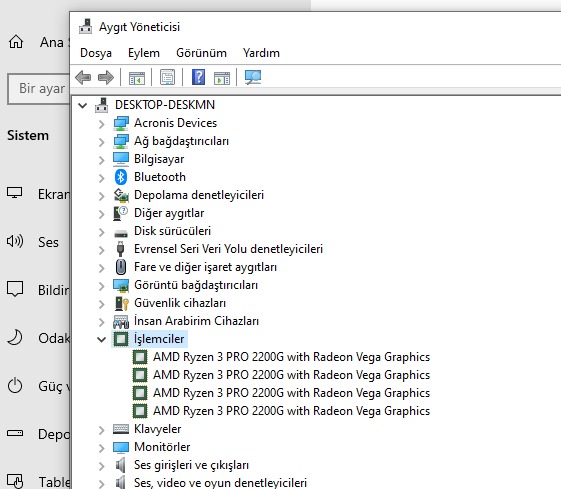The height and width of the screenshot is (489, 561).
Task: Select Fare ve diğer işaret aygıtları label
Action: pos(205,267)
